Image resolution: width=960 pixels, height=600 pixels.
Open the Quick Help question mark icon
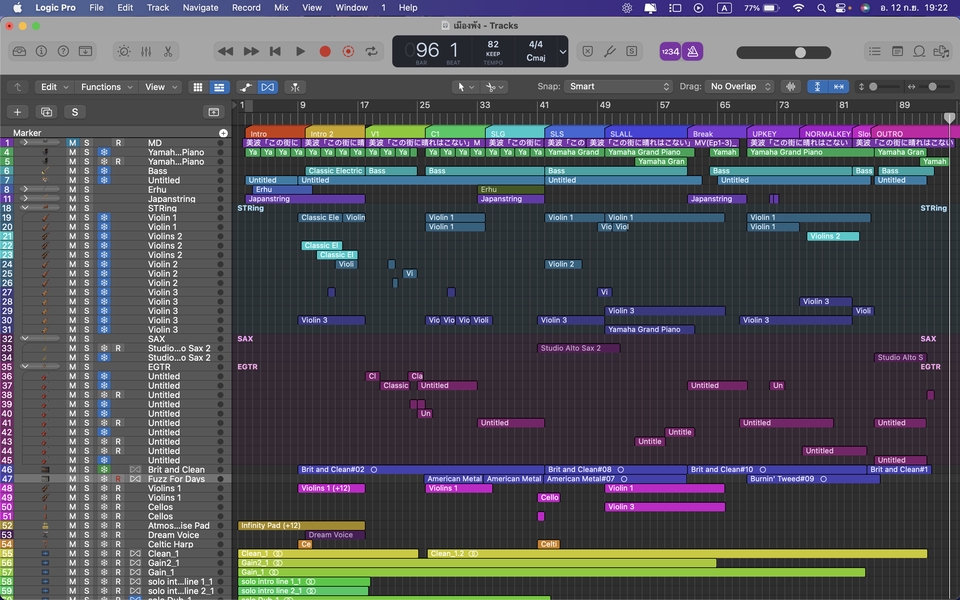click(62, 50)
